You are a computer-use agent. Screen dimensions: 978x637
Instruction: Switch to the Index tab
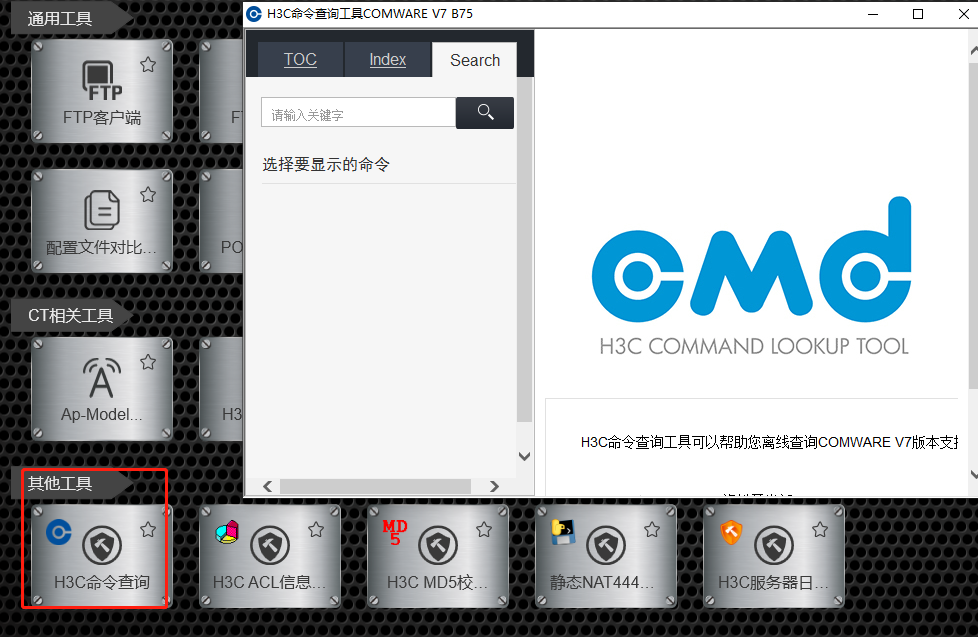click(x=387, y=60)
